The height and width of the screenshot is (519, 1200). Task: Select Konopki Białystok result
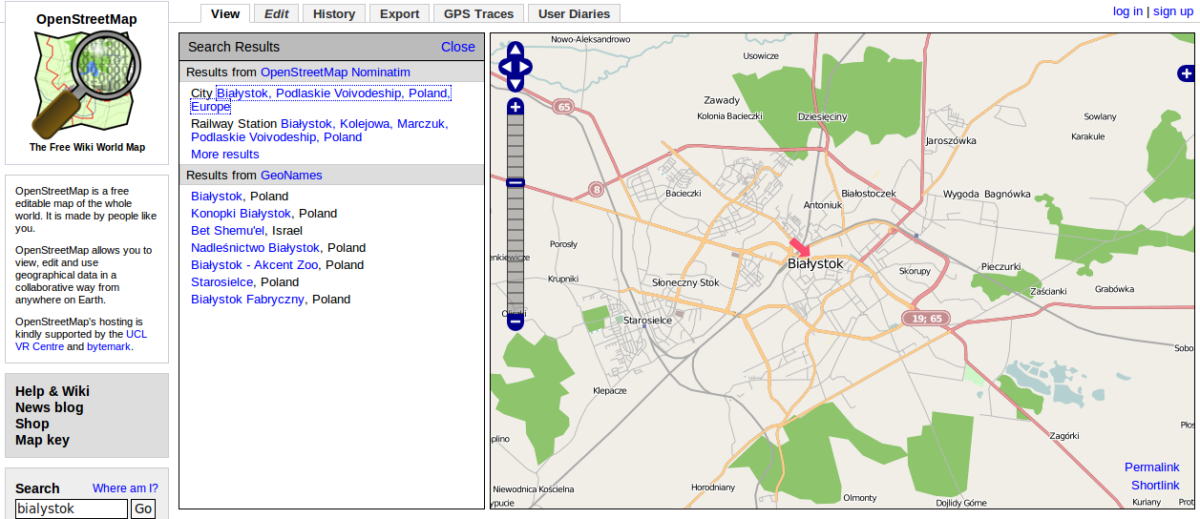[x=241, y=213]
